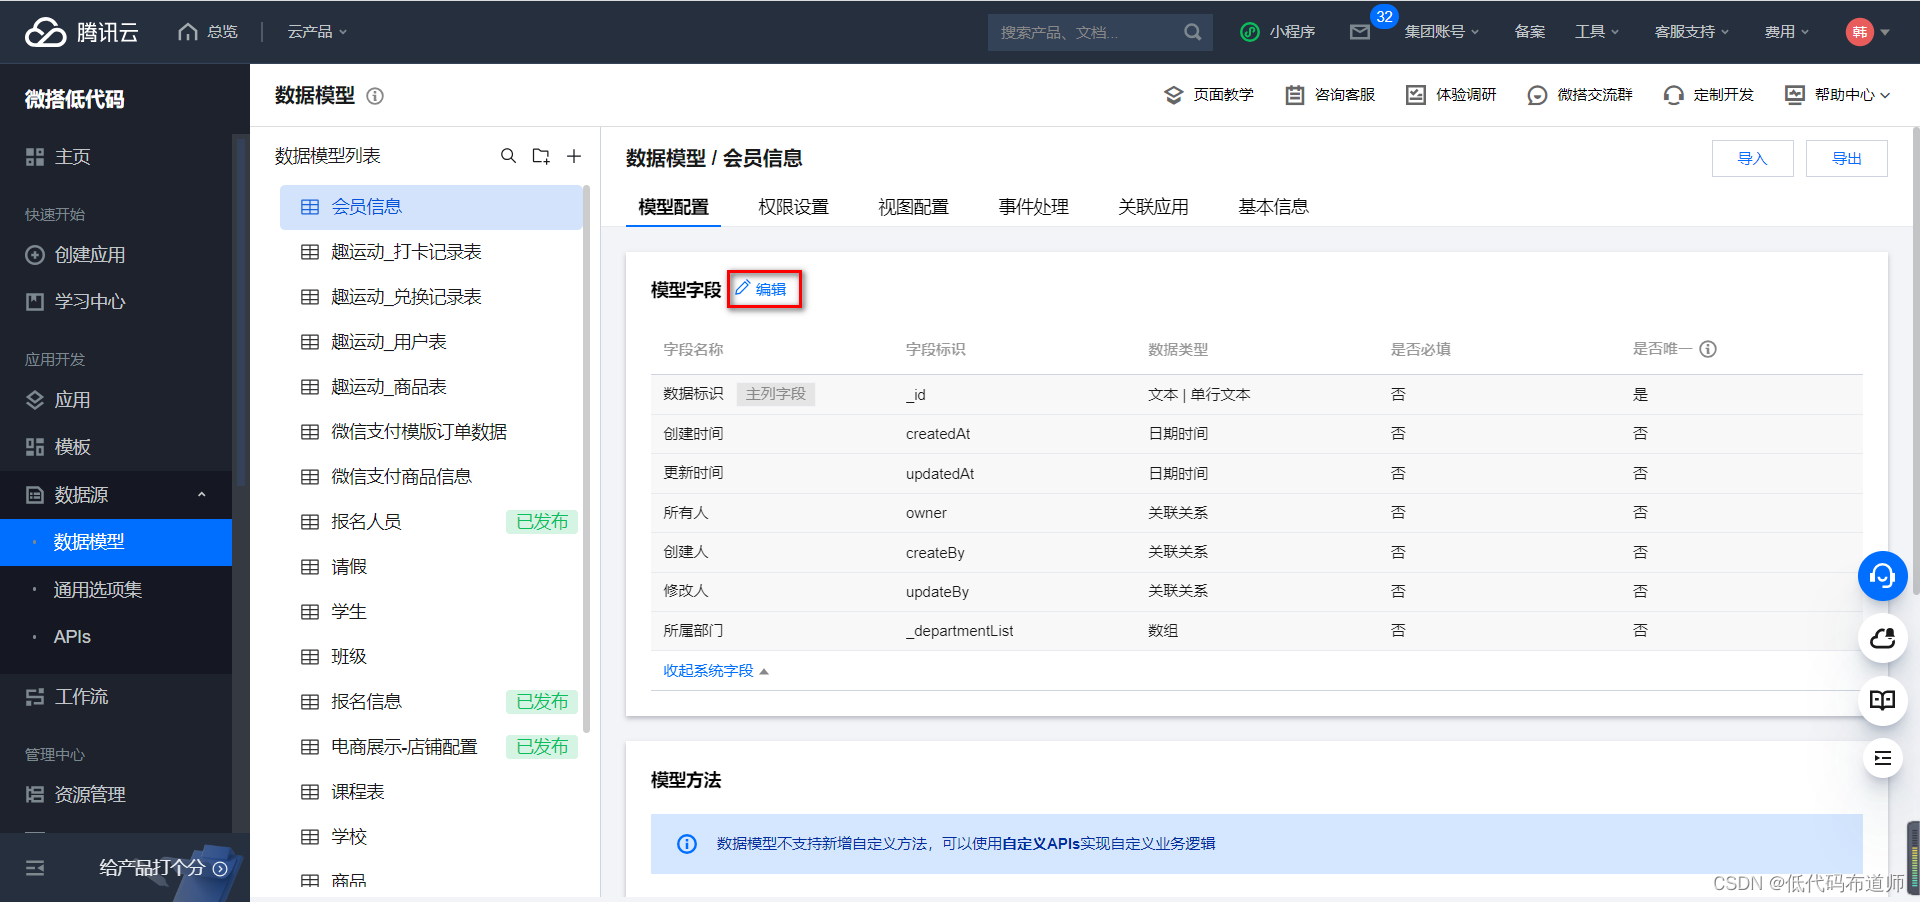The height and width of the screenshot is (902, 1920).
Task: Open the 总览 home overview
Action: 208,32
